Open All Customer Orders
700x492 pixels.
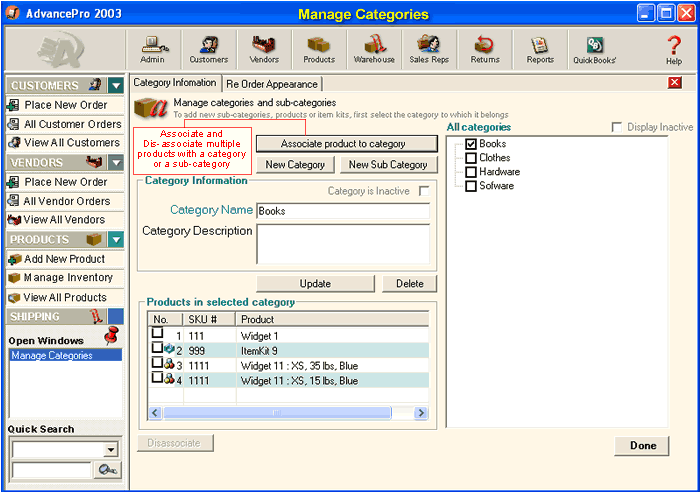pos(65,124)
